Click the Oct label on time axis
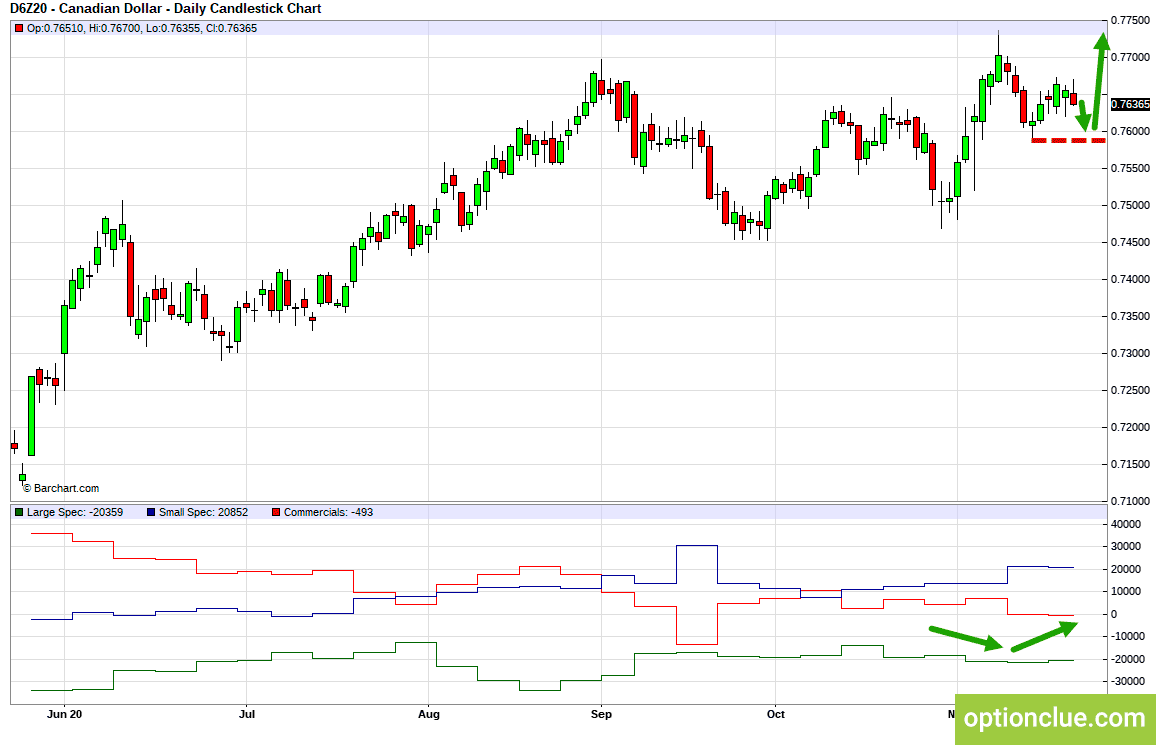Screen dimensions: 1156x745 776,714
